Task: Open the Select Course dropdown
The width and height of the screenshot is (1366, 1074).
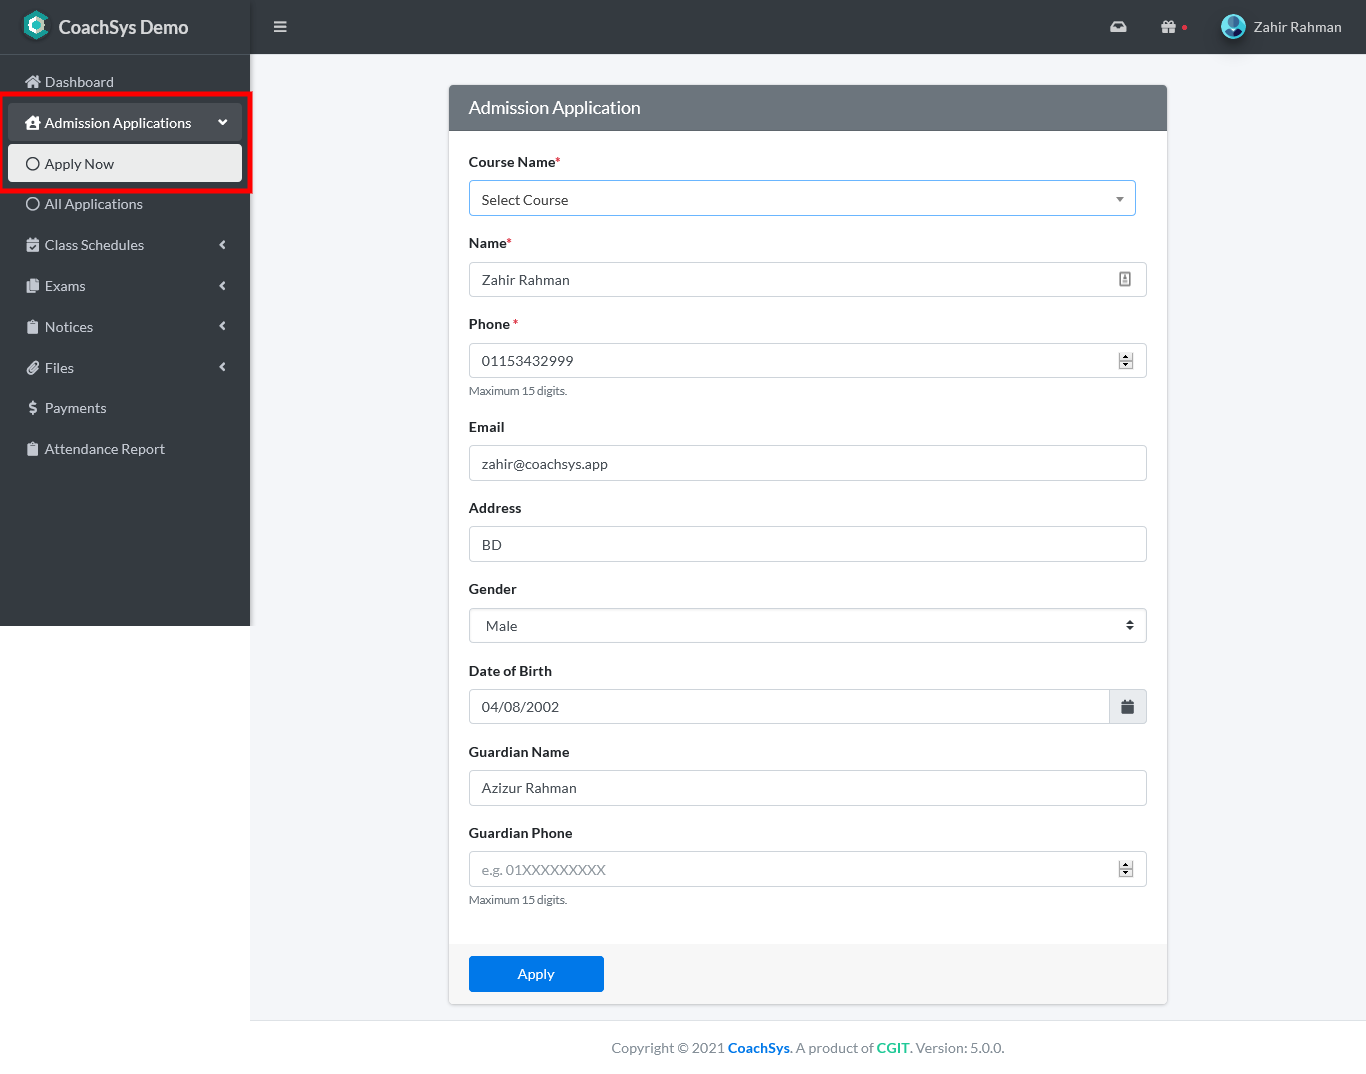Action: (x=801, y=199)
